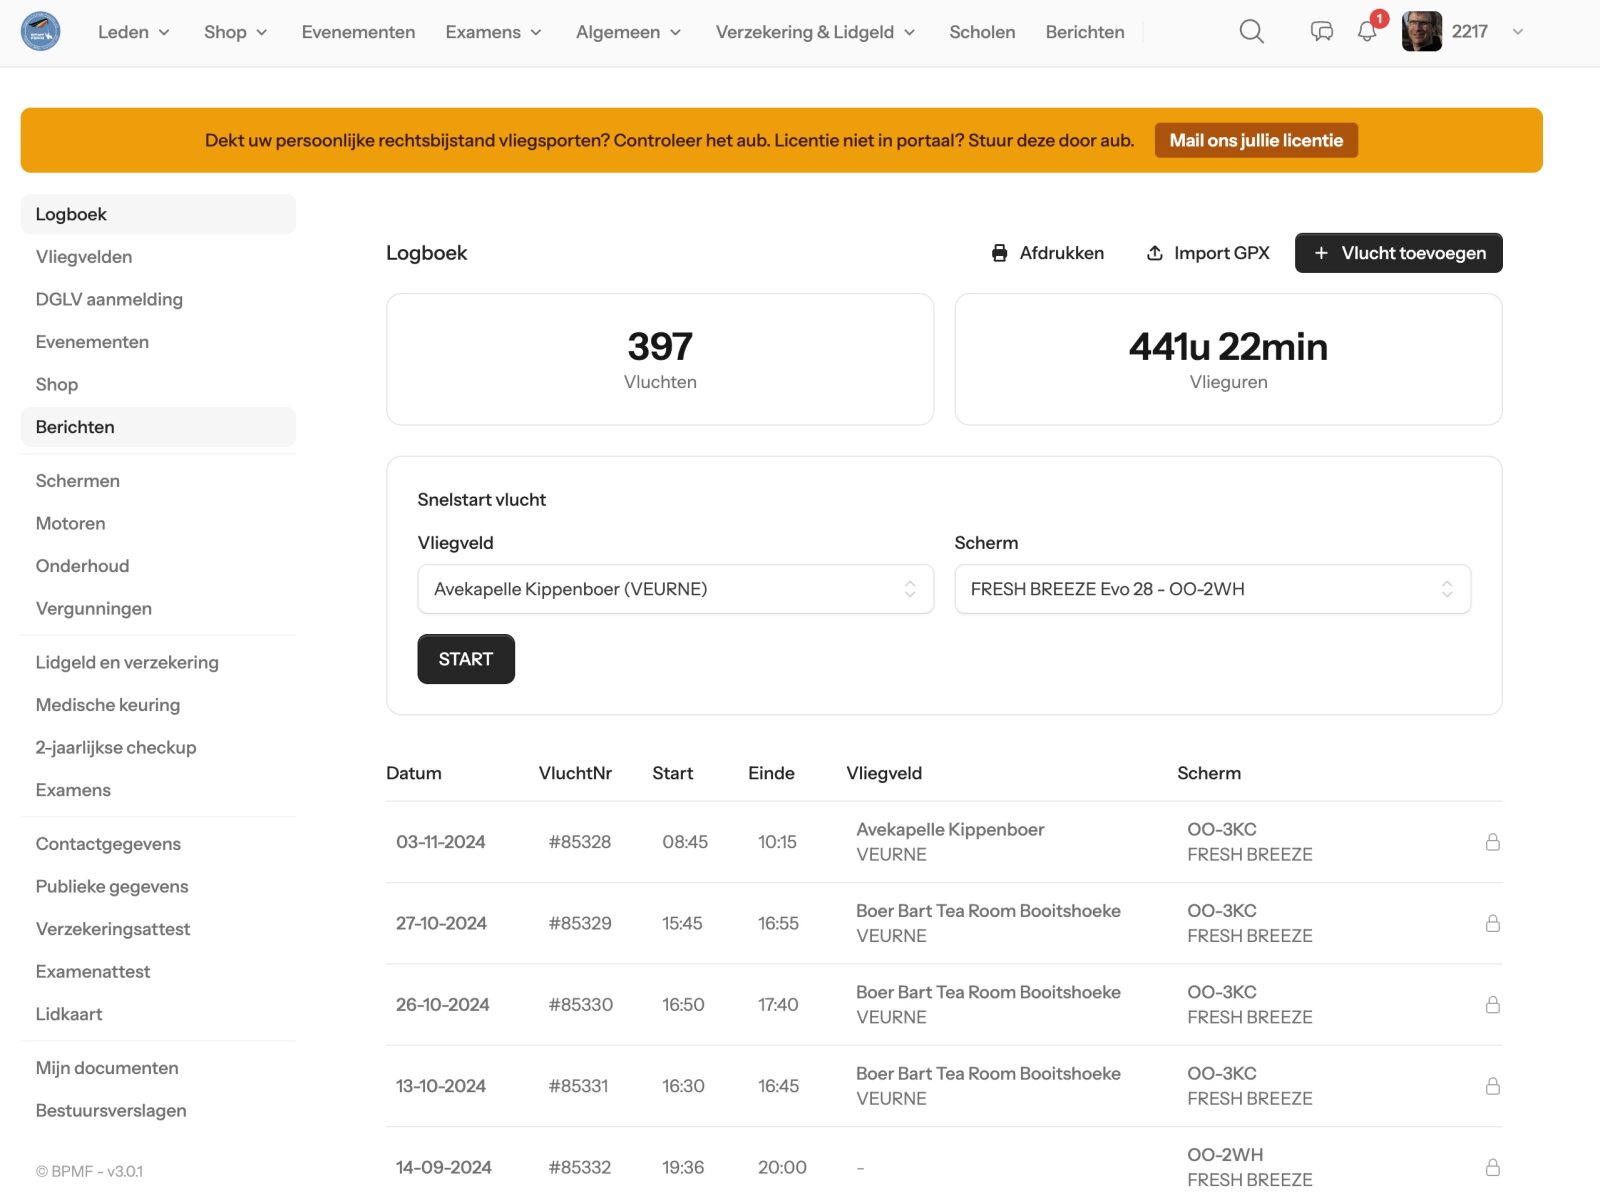Click OO-2WH scherm in flight #85332 row
Viewport: 1600px width, 1203px height.
(x=1225, y=1154)
